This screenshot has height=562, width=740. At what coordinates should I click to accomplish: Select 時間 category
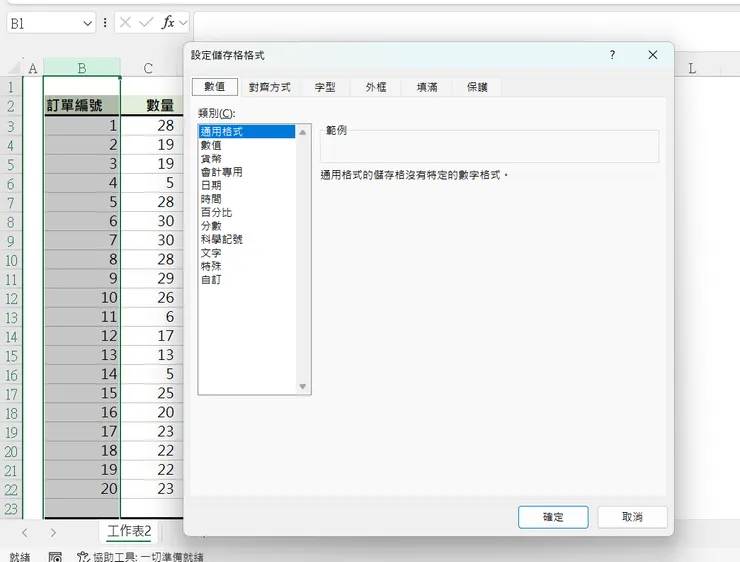point(247,199)
